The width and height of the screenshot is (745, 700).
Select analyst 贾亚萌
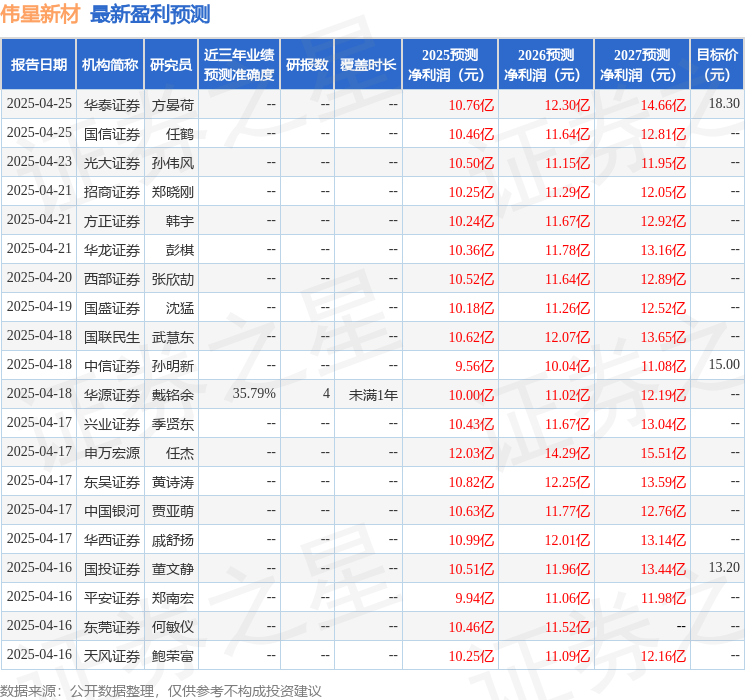click(172, 510)
